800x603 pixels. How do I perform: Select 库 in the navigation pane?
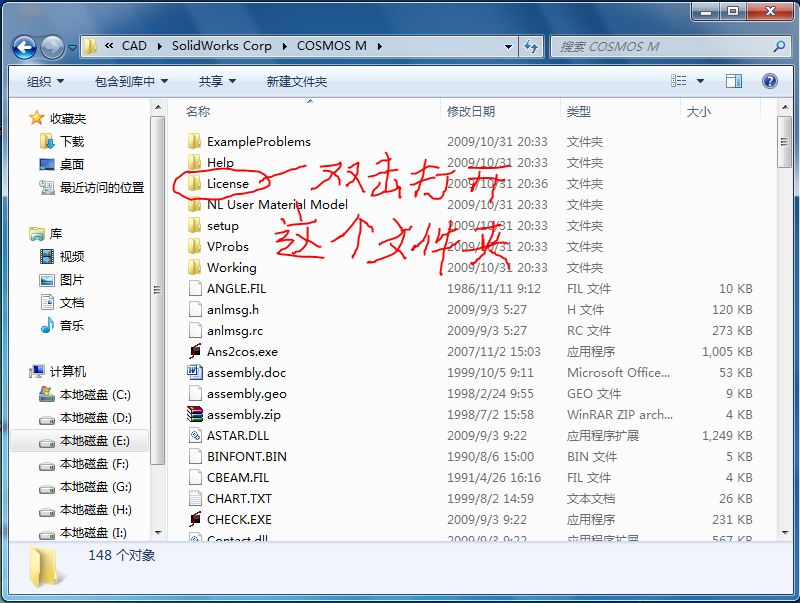46,234
